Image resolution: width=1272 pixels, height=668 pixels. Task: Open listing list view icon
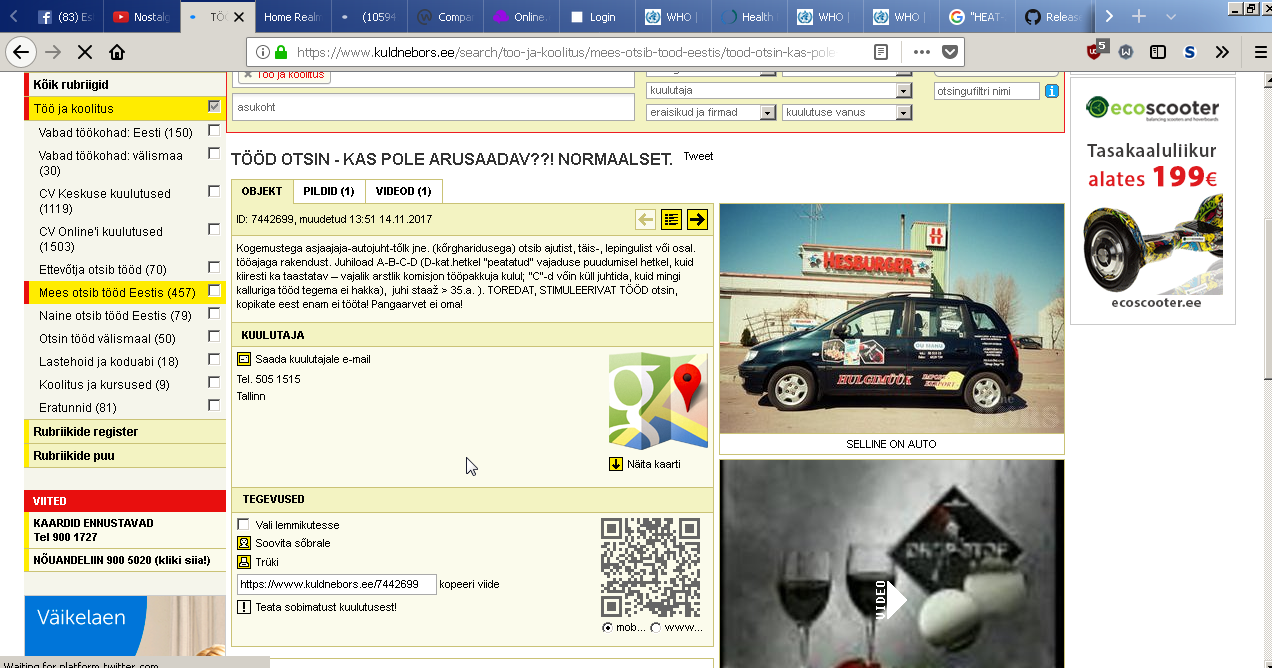pyautogui.click(x=672, y=220)
